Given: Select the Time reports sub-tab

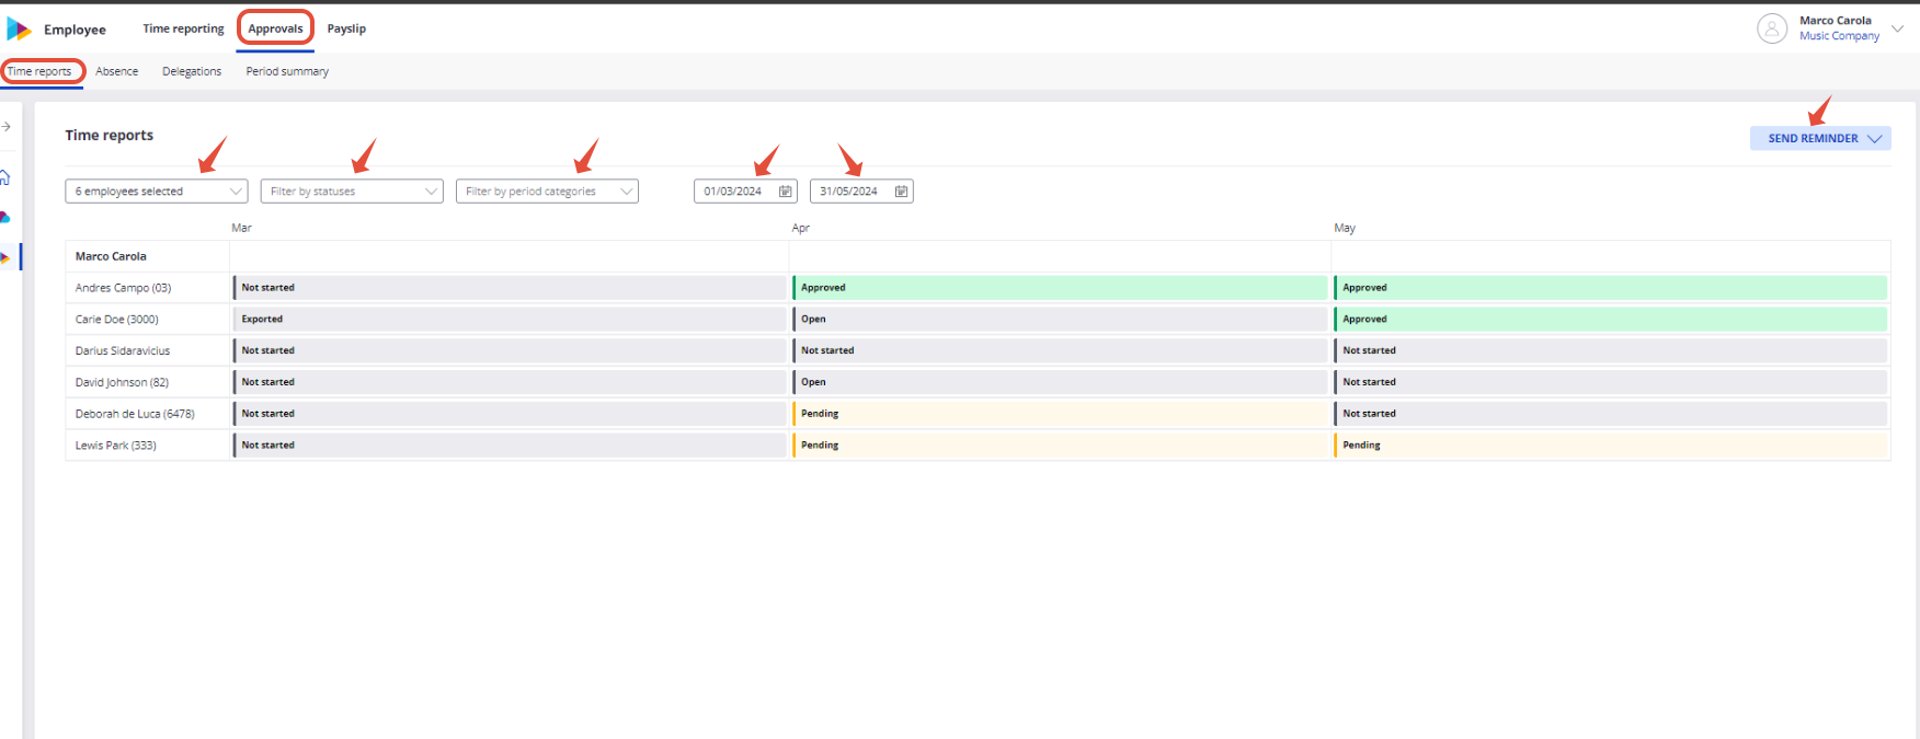Looking at the screenshot, I should [x=39, y=71].
